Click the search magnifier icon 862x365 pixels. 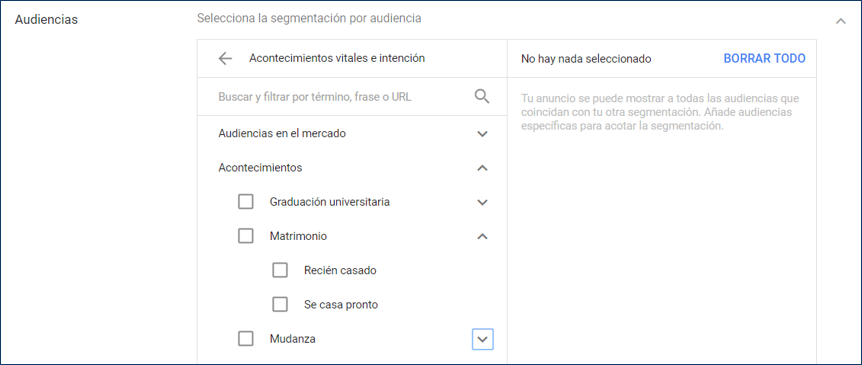pos(482,97)
